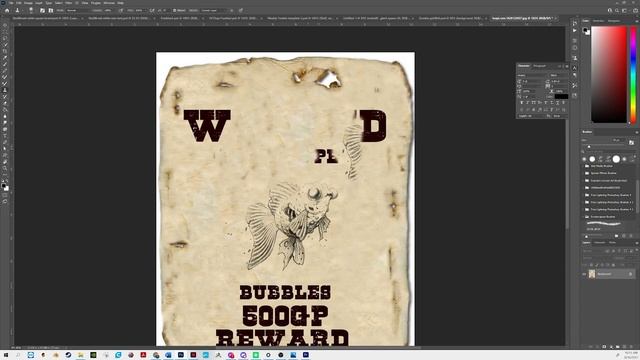The width and height of the screenshot is (640, 360).
Task: Open the Actions panel play icon in the dock
Action: coord(575,30)
